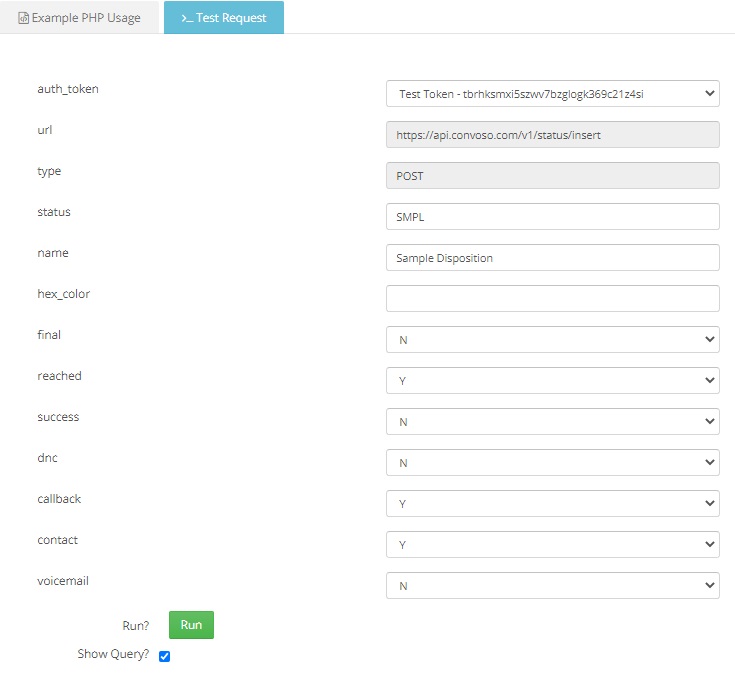The image size is (735, 675).
Task: Switch to the Example PHP Usage tab
Action: click(x=79, y=18)
